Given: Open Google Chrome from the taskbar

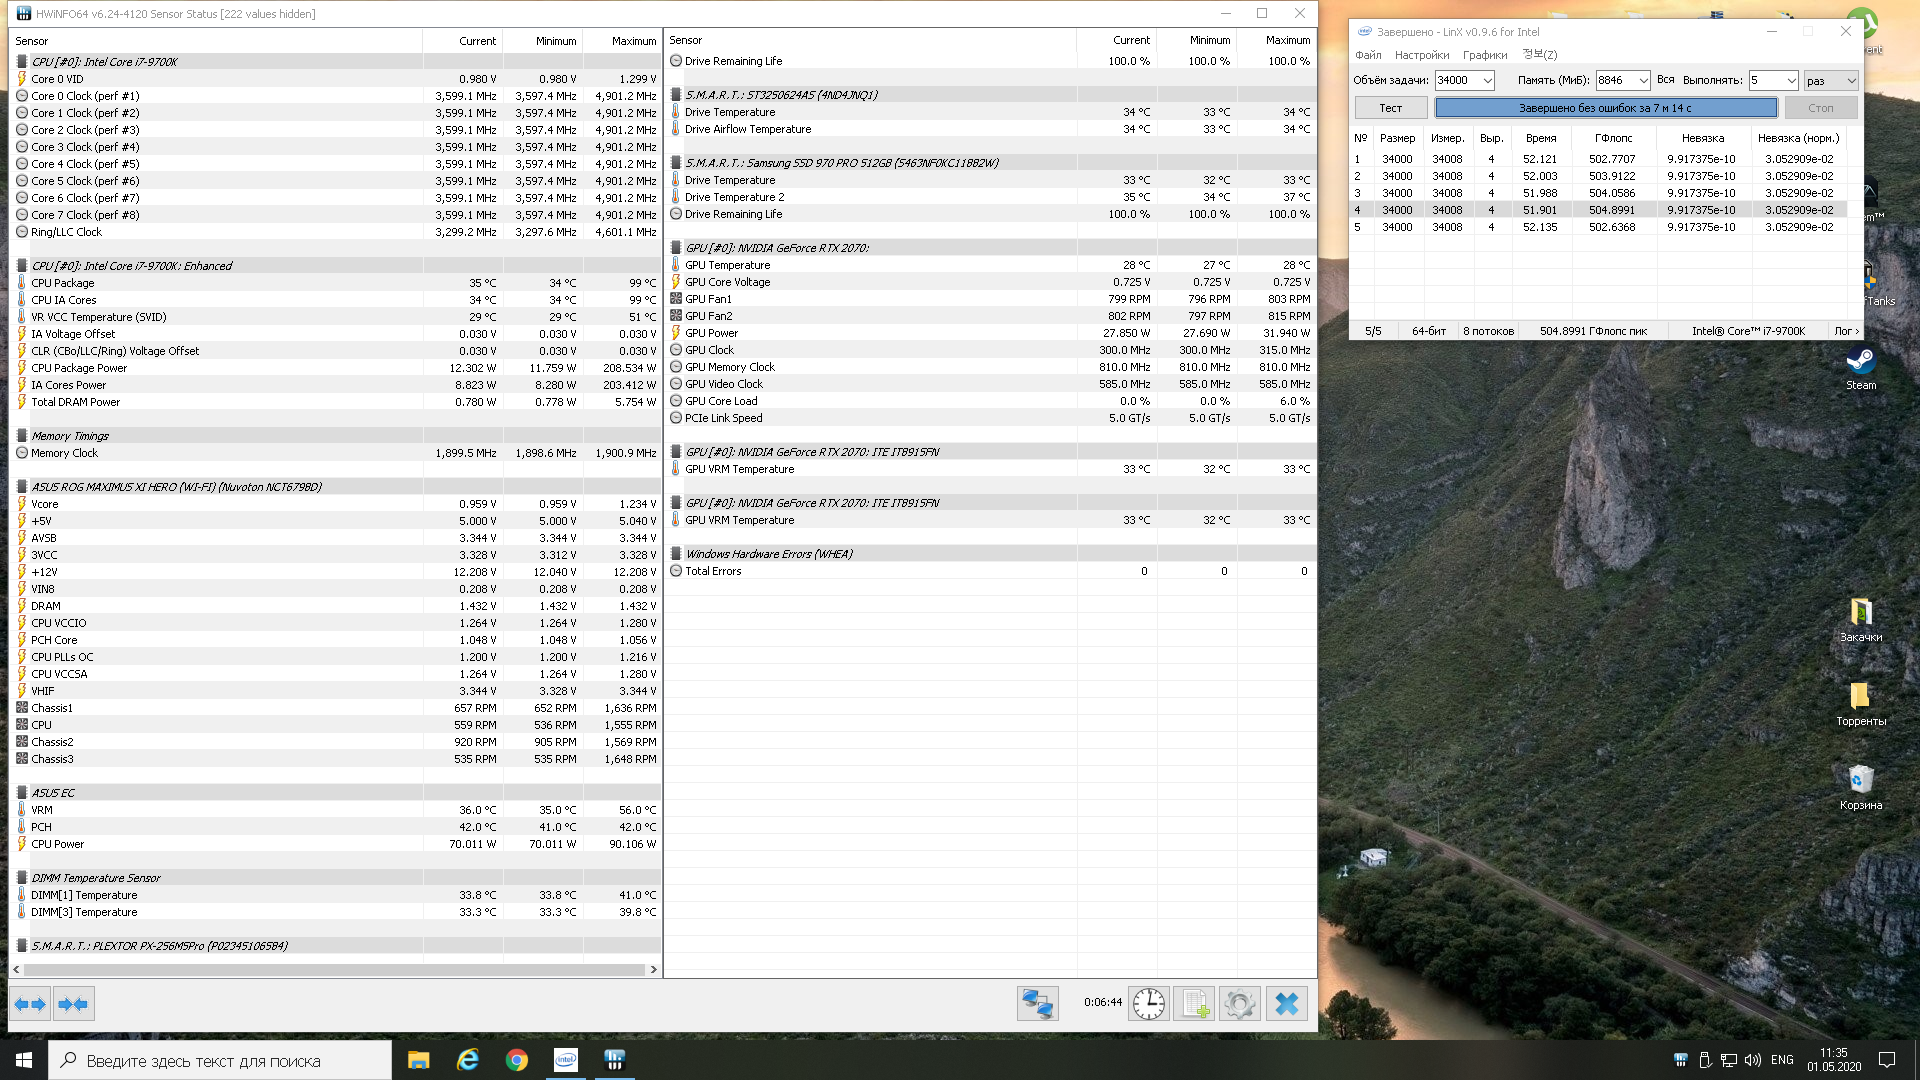Looking at the screenshot, I should point(516,1060).
